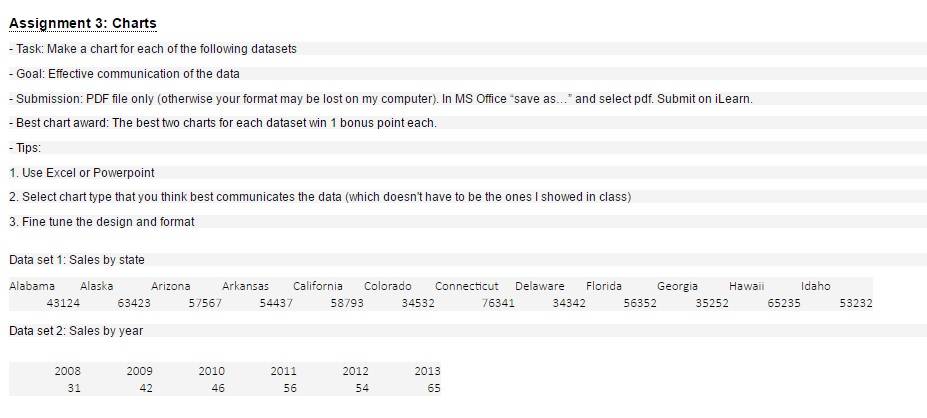927x418 pixels.
Task: Click the Data set 2: Sales by year label
Action: (76, 331)
